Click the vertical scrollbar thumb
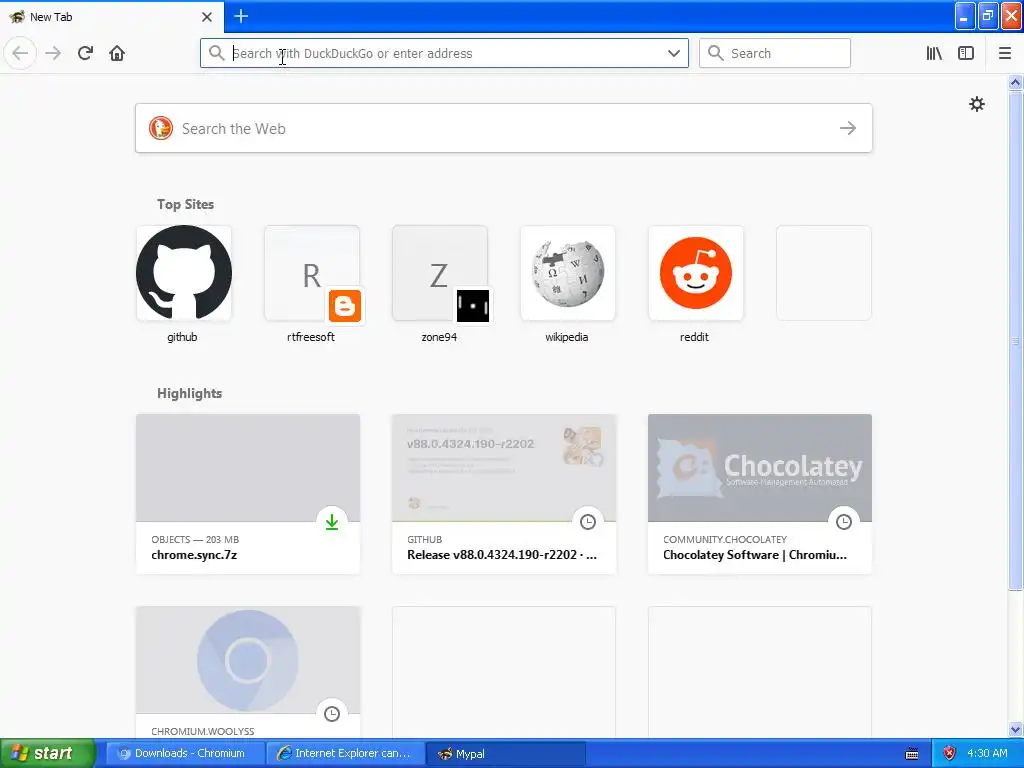 [1015, 340]
